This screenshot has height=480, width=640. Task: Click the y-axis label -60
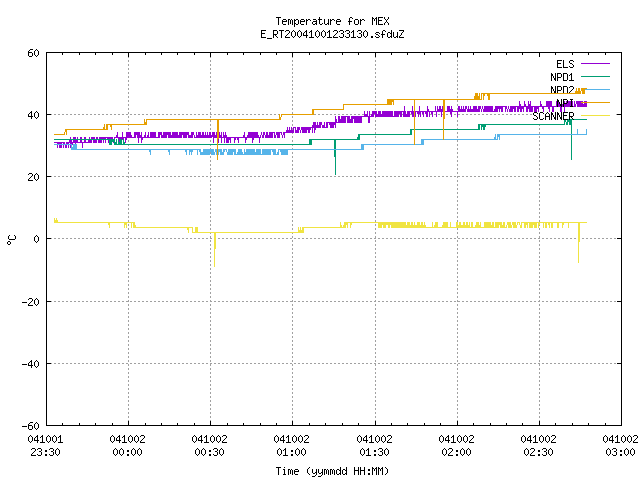pos(30,426)
